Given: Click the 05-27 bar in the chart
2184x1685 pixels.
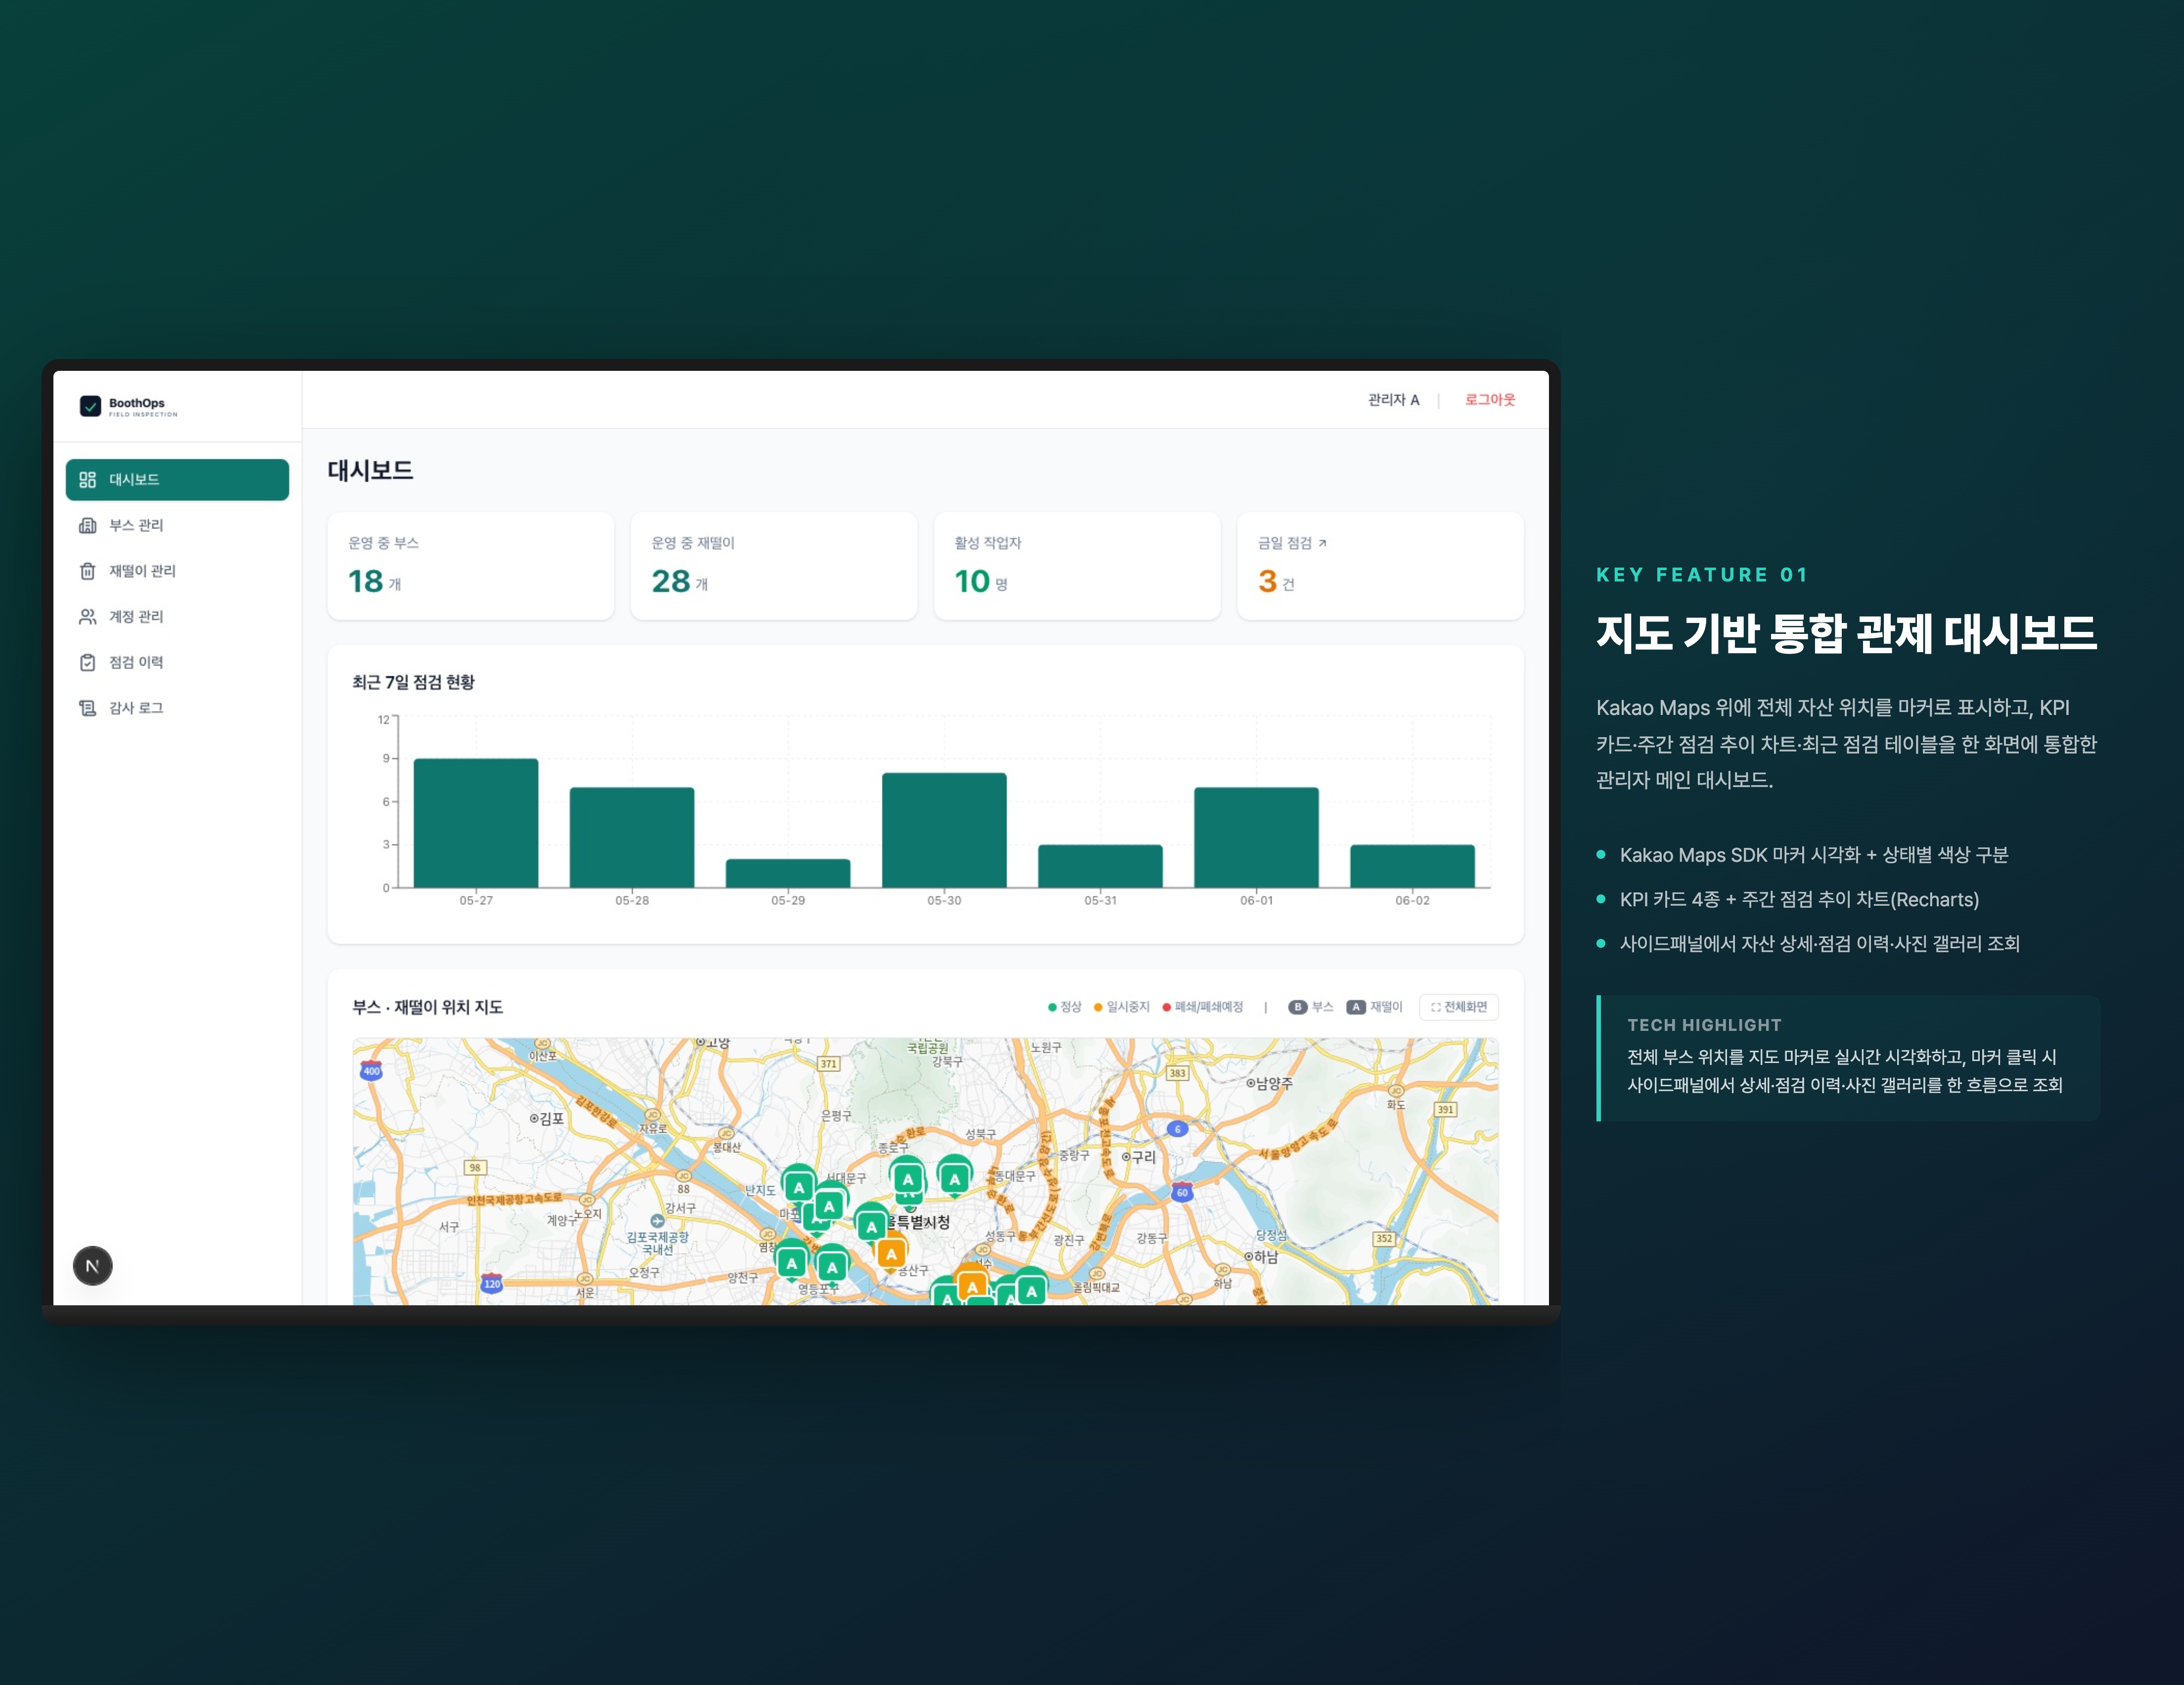Looking at the screenshot, I should tap(476, 823).
